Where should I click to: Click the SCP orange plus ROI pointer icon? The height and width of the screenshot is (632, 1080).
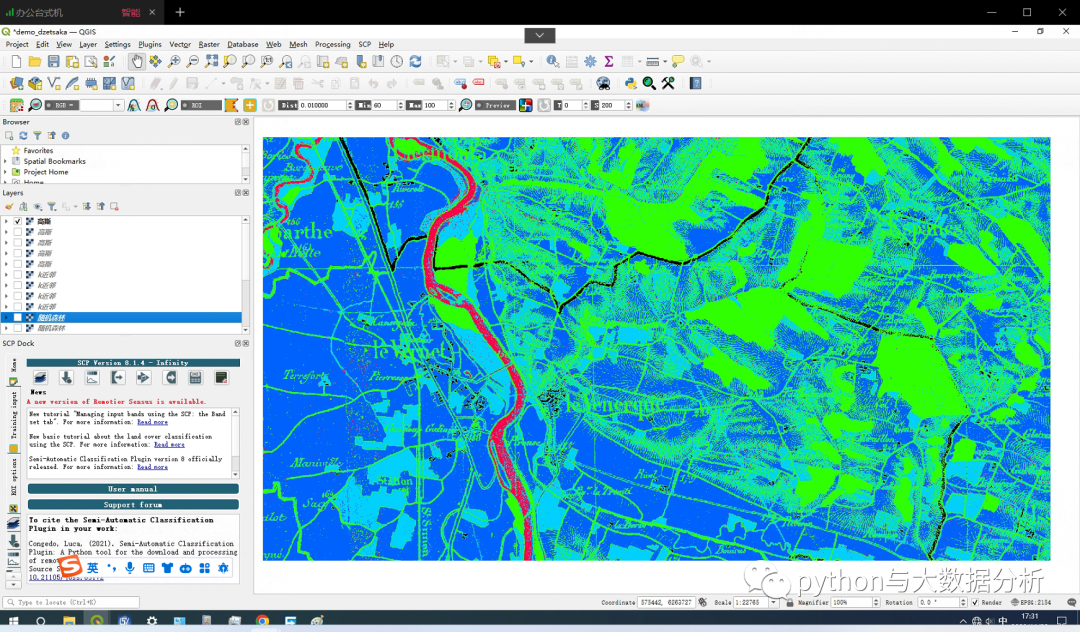click(250, 105)
